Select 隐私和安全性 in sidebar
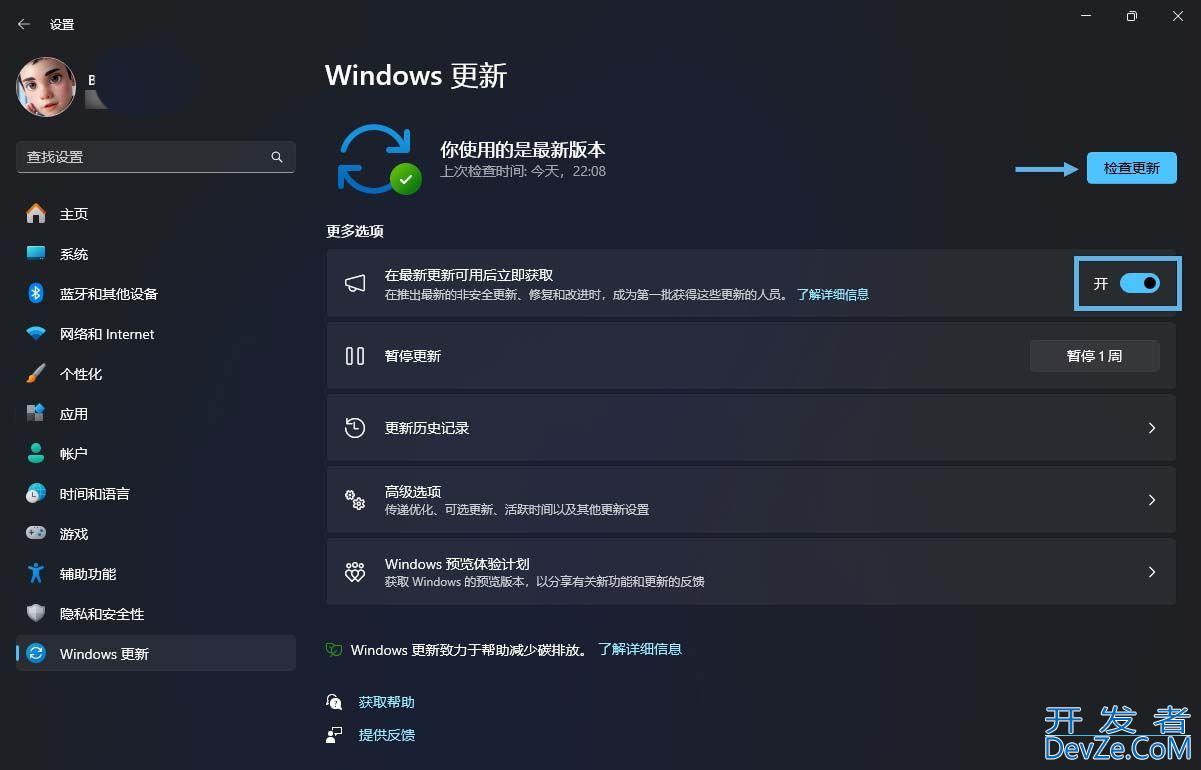Viewport: 1201px width, 770px height. [x=156, y=614]
